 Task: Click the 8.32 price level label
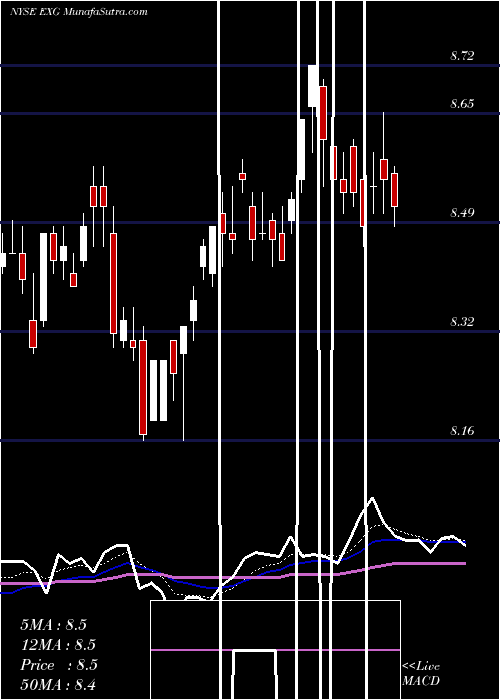coord(462,322)
